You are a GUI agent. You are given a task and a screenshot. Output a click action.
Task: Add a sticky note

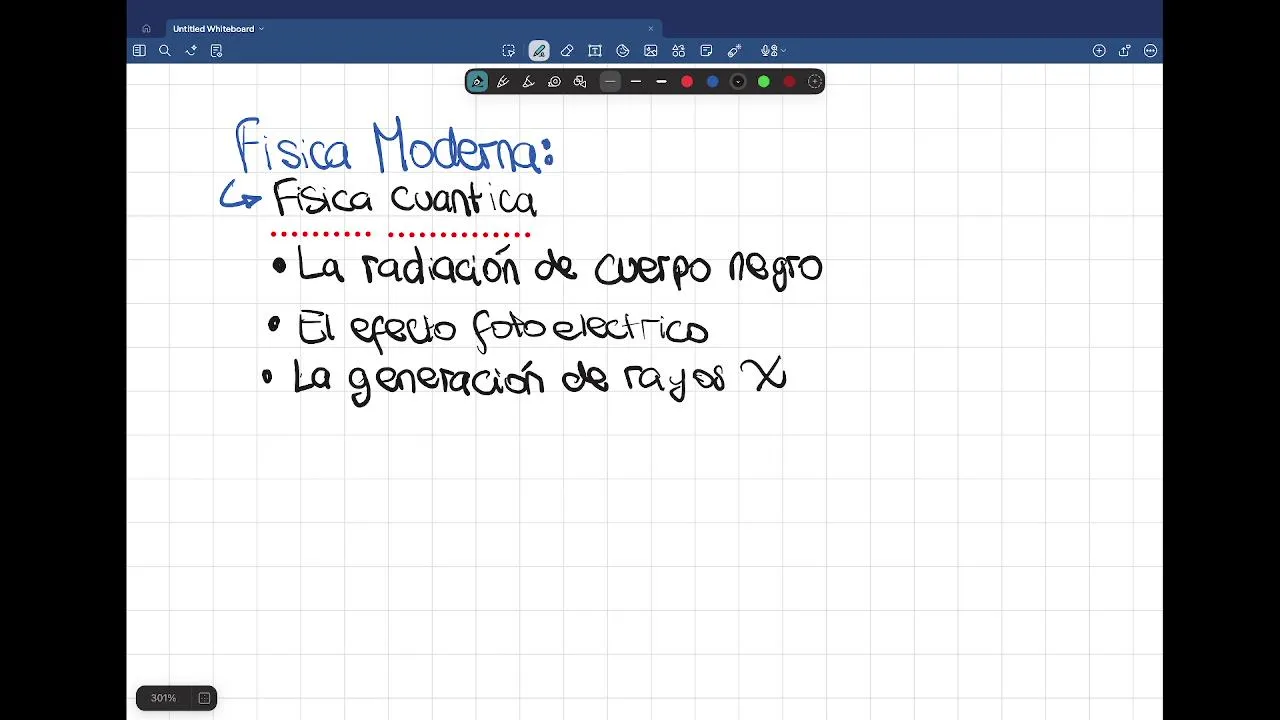point(706,51)
